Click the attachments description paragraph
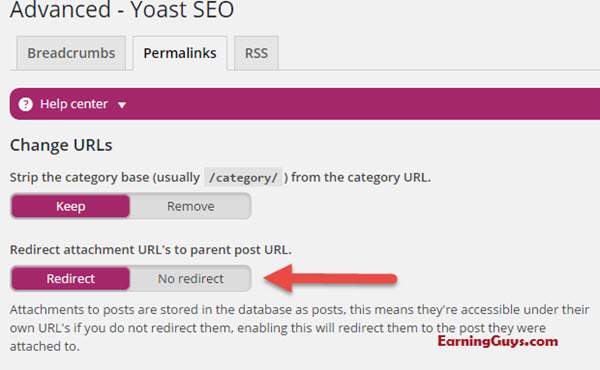 [x=299, y=328]
